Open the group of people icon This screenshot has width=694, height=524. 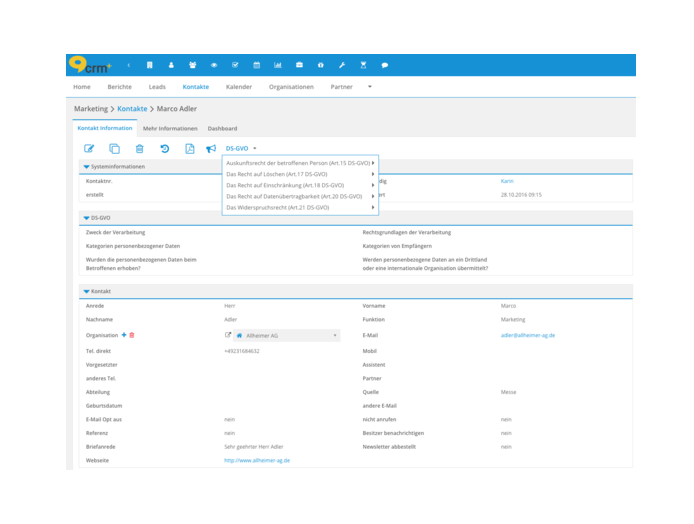[193, 65]
